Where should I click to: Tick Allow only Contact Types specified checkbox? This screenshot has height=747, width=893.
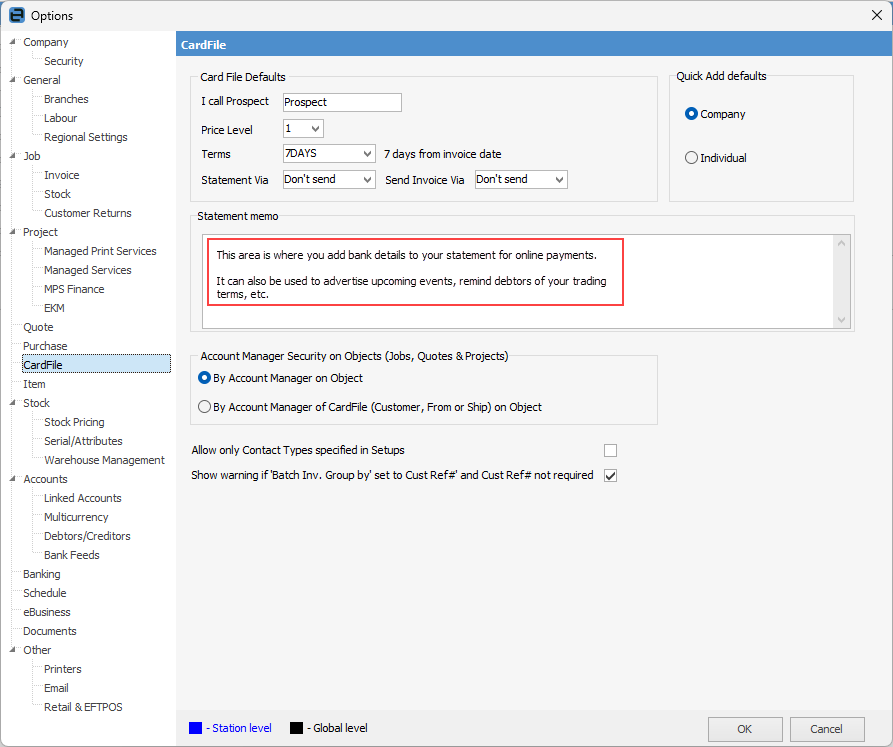tap(611, 450)
